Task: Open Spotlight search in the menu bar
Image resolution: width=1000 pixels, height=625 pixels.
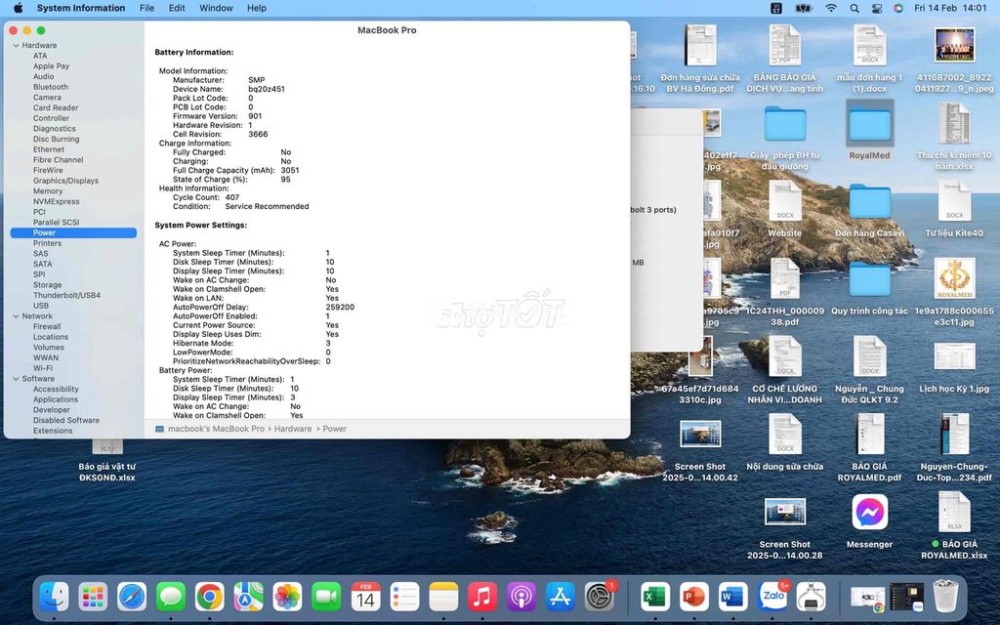Action: pos(854,8)
